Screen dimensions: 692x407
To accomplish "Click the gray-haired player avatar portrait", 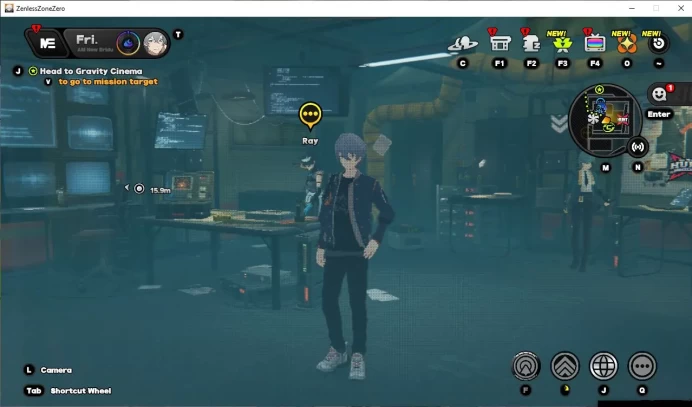I will (x=155, y=43).
